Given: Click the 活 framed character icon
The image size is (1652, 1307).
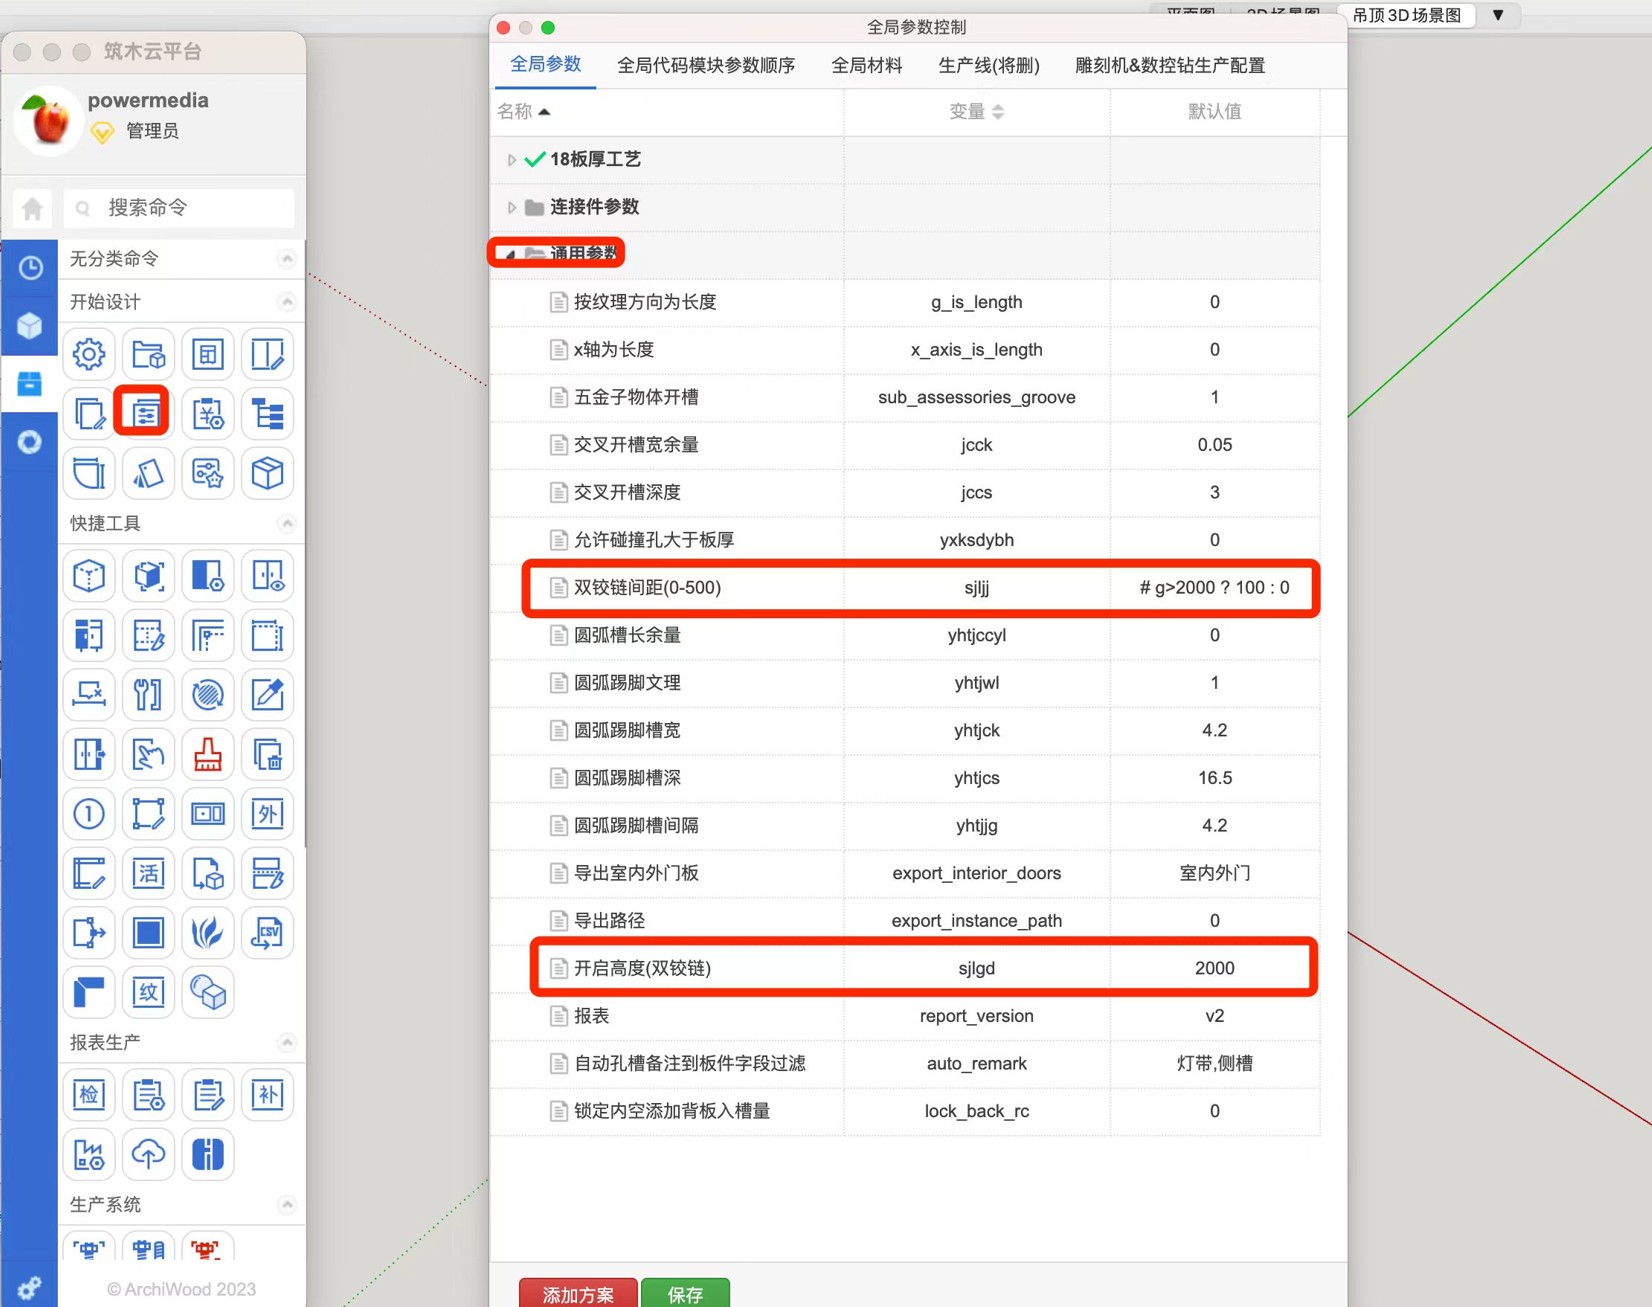Looking at the screenshot, I should [148, 873].
